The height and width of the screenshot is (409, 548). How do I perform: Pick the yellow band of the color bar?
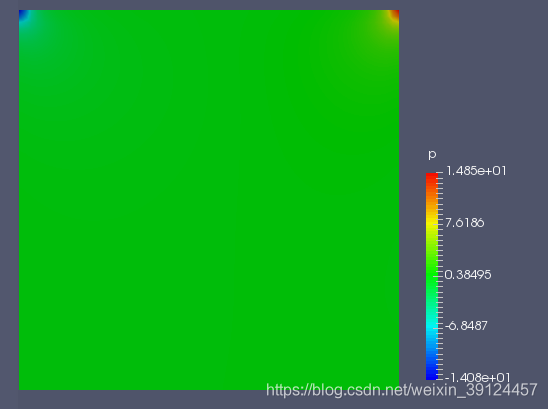pyautogui.click(x=432, y=223)
